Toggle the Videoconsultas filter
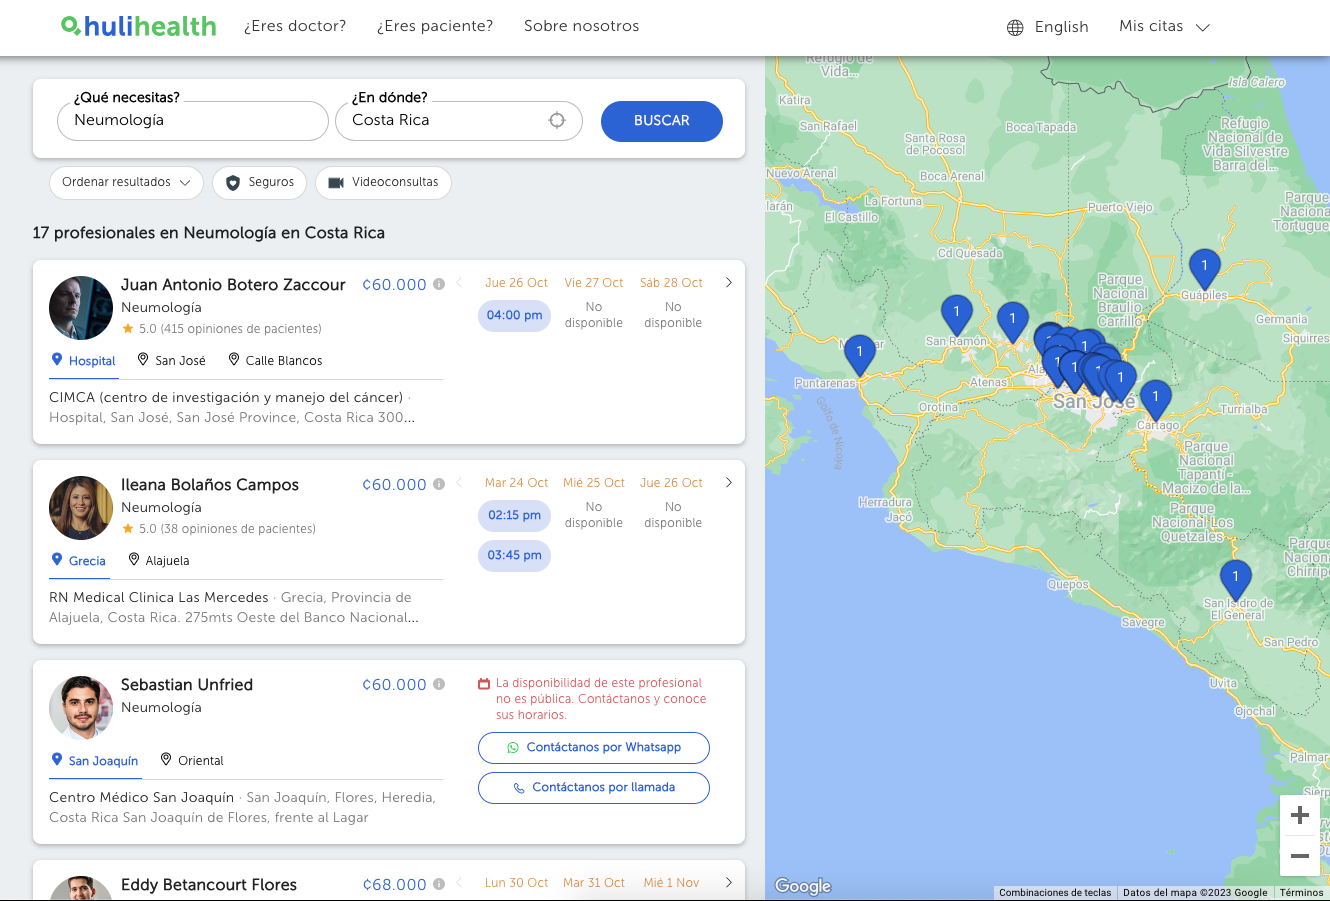Image resolution: width=1330 pixels, height=901 pixels. [383, 182]
